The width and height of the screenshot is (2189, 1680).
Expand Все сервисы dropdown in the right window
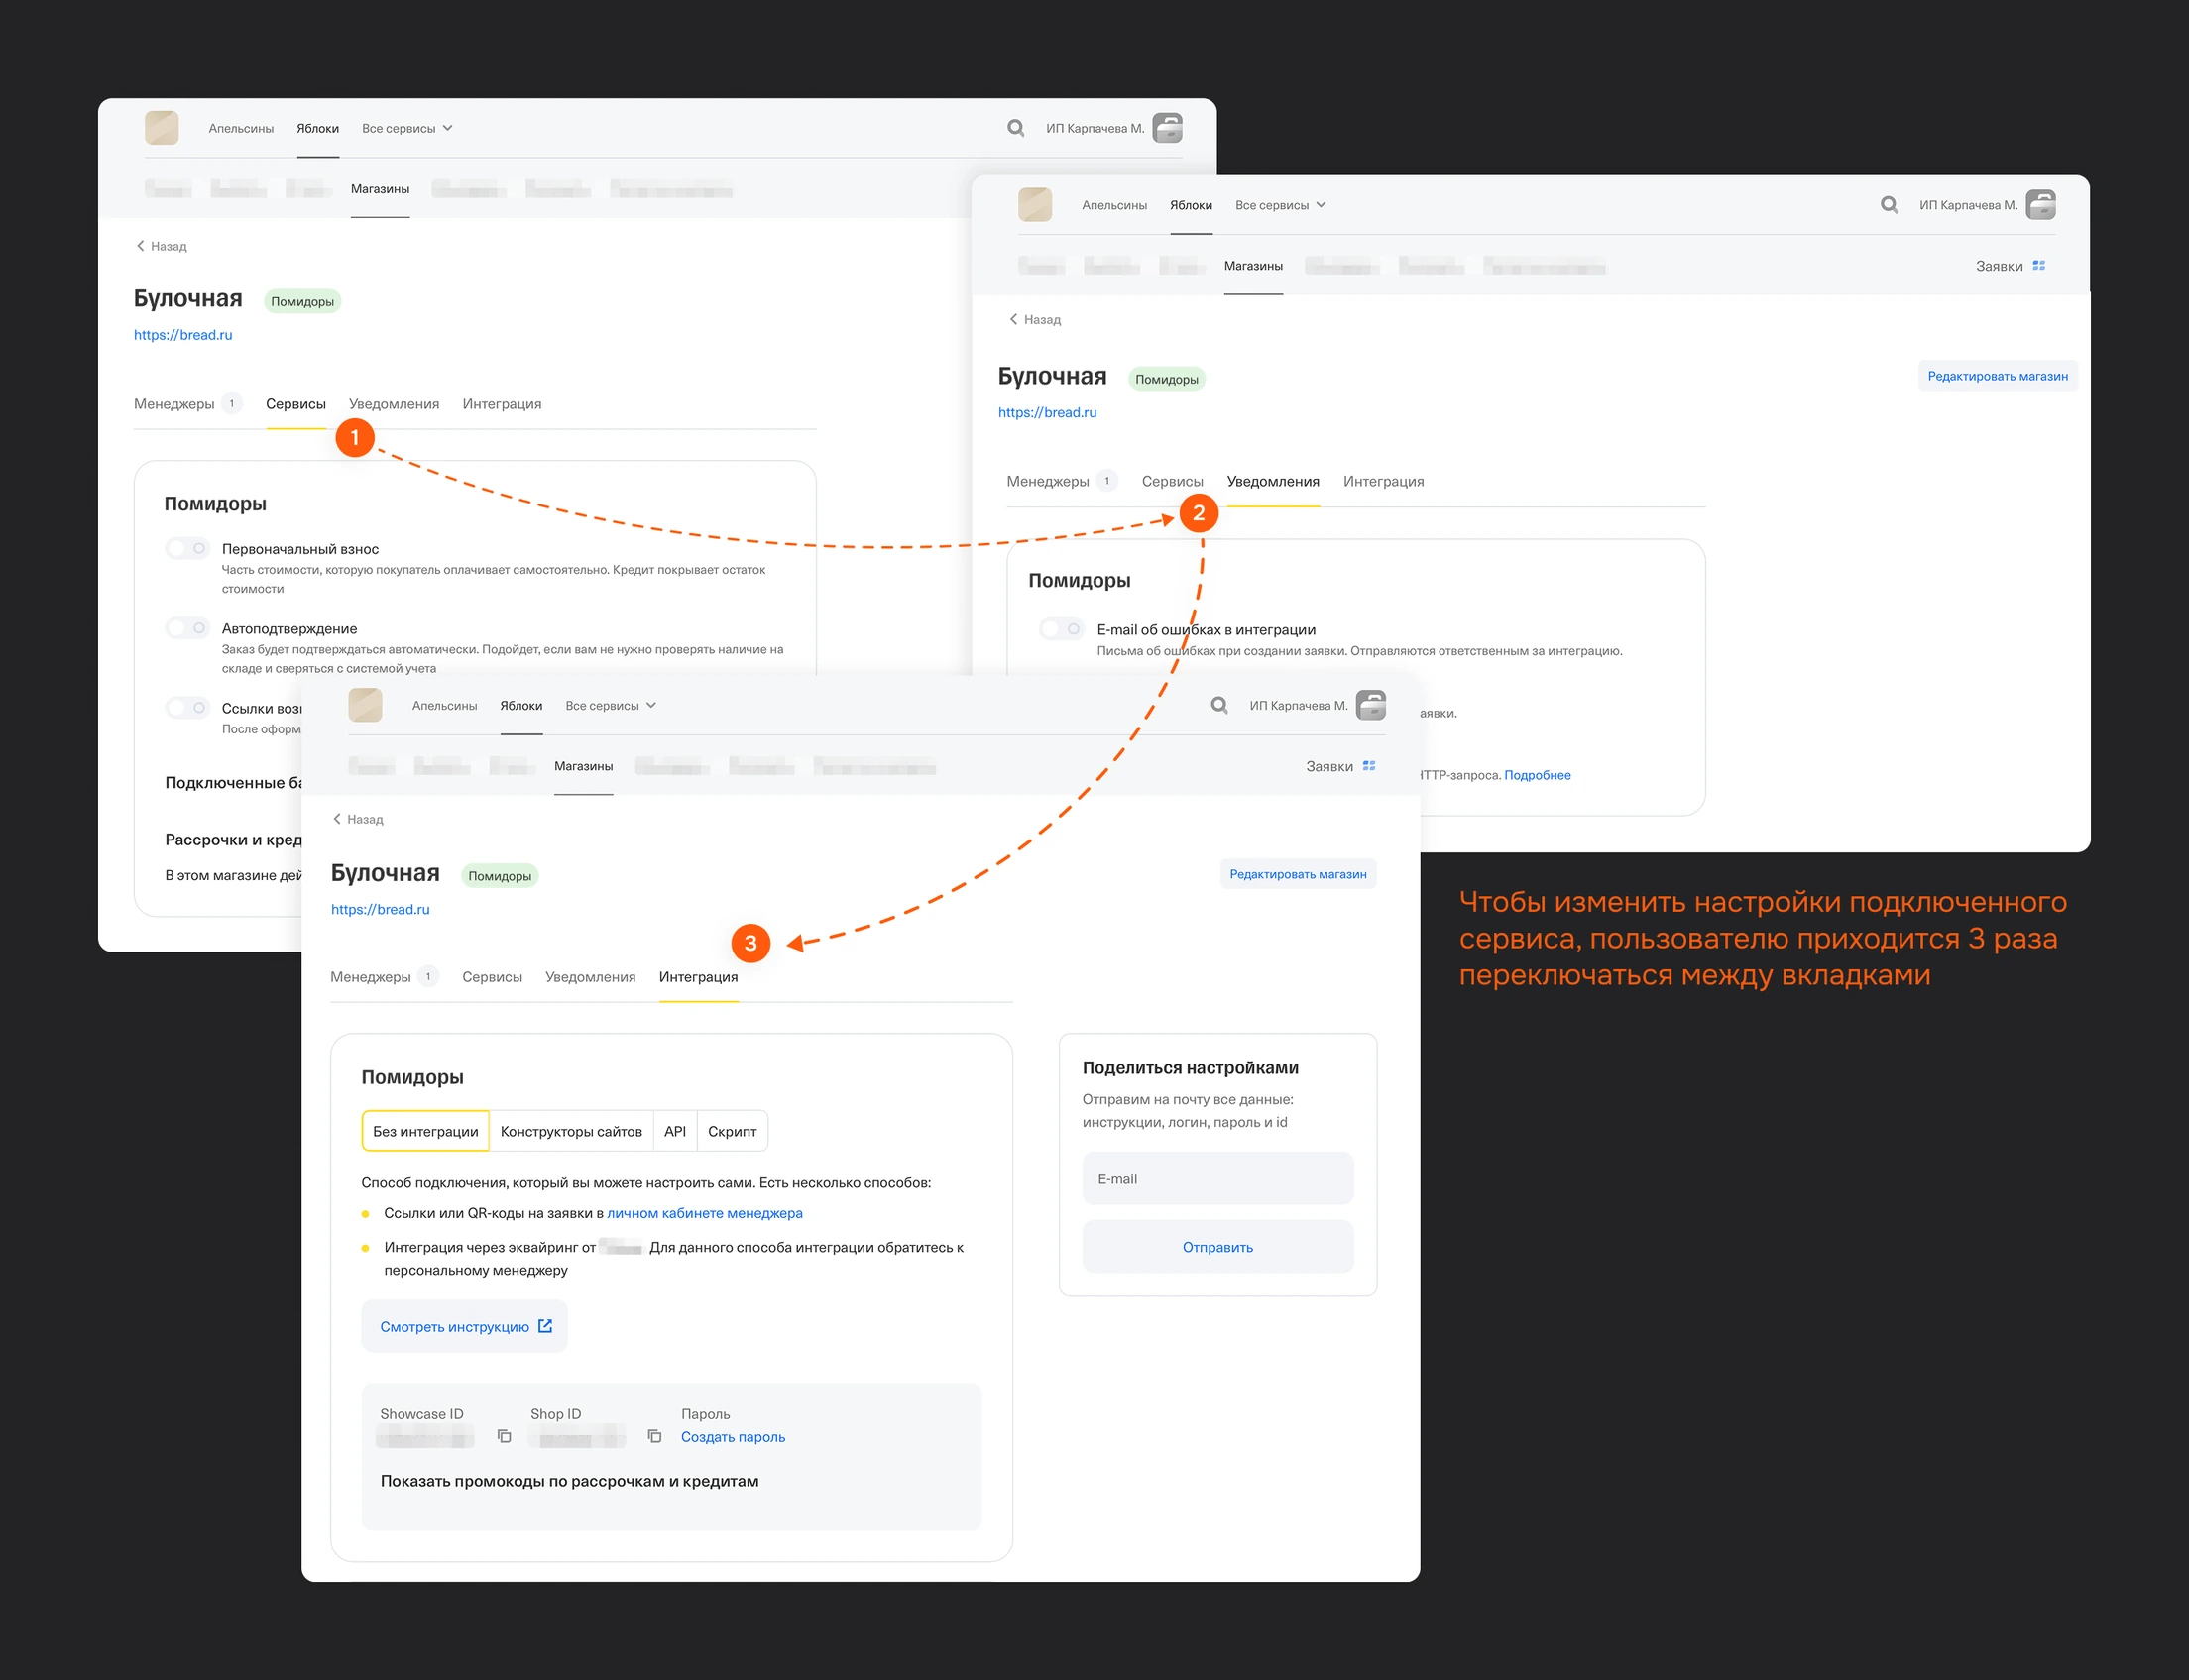pos(1280,205)
